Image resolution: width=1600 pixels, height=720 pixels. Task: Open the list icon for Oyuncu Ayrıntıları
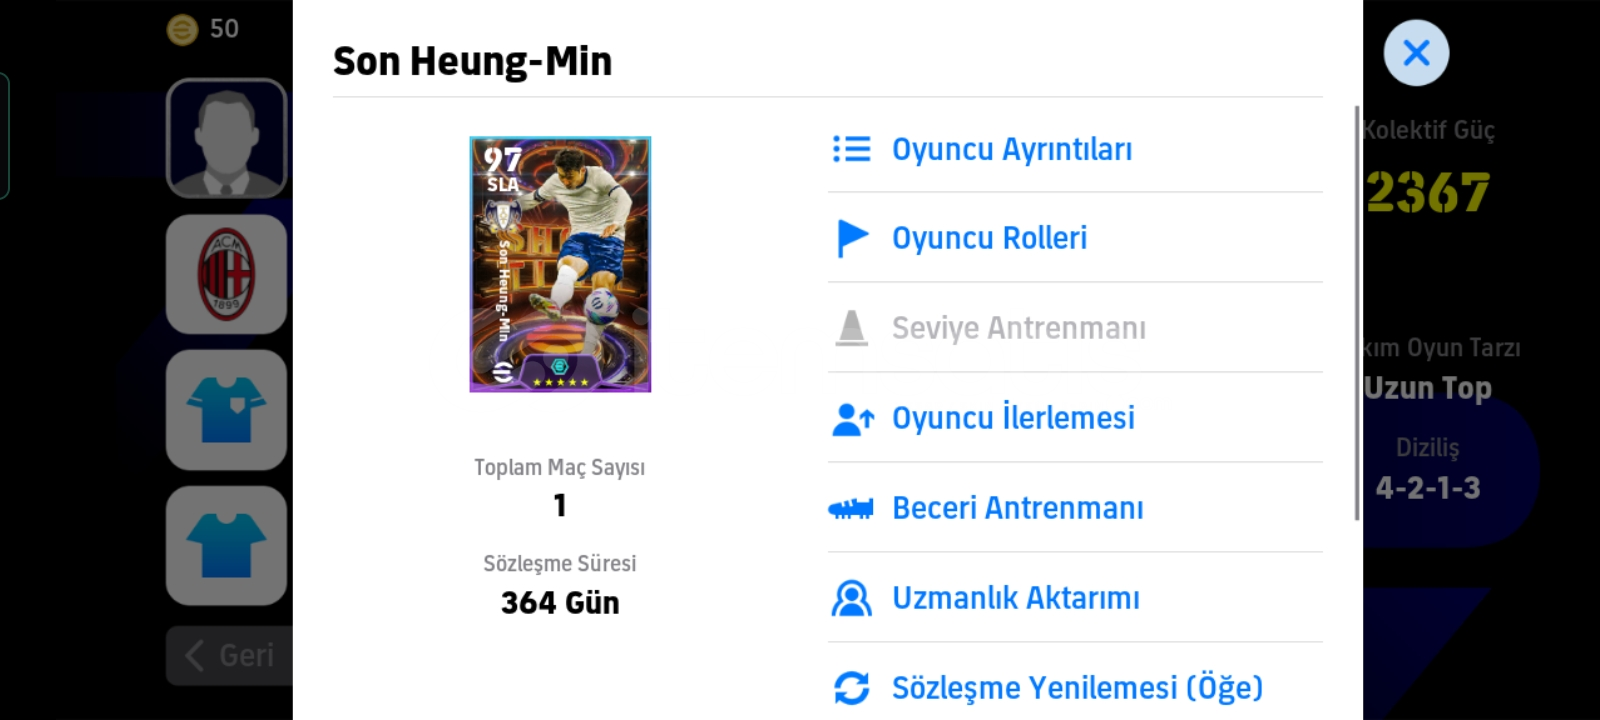coord(852,149)
